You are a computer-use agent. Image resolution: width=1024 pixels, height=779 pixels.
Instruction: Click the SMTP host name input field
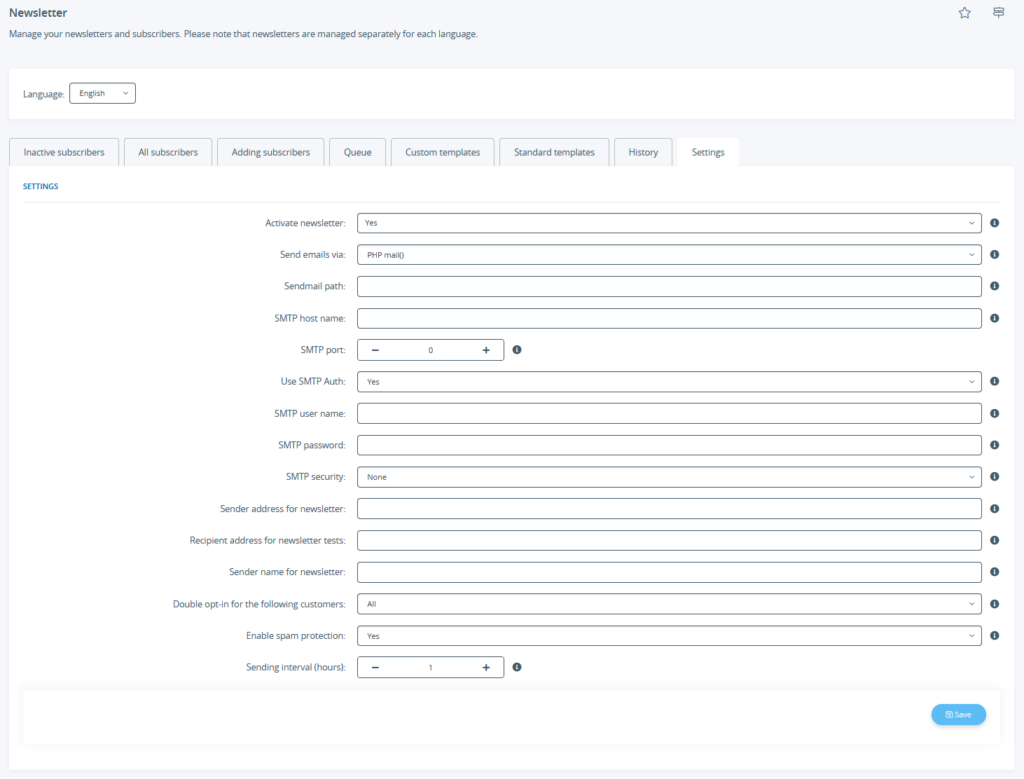pyautogui.click(x=670, y=317)
